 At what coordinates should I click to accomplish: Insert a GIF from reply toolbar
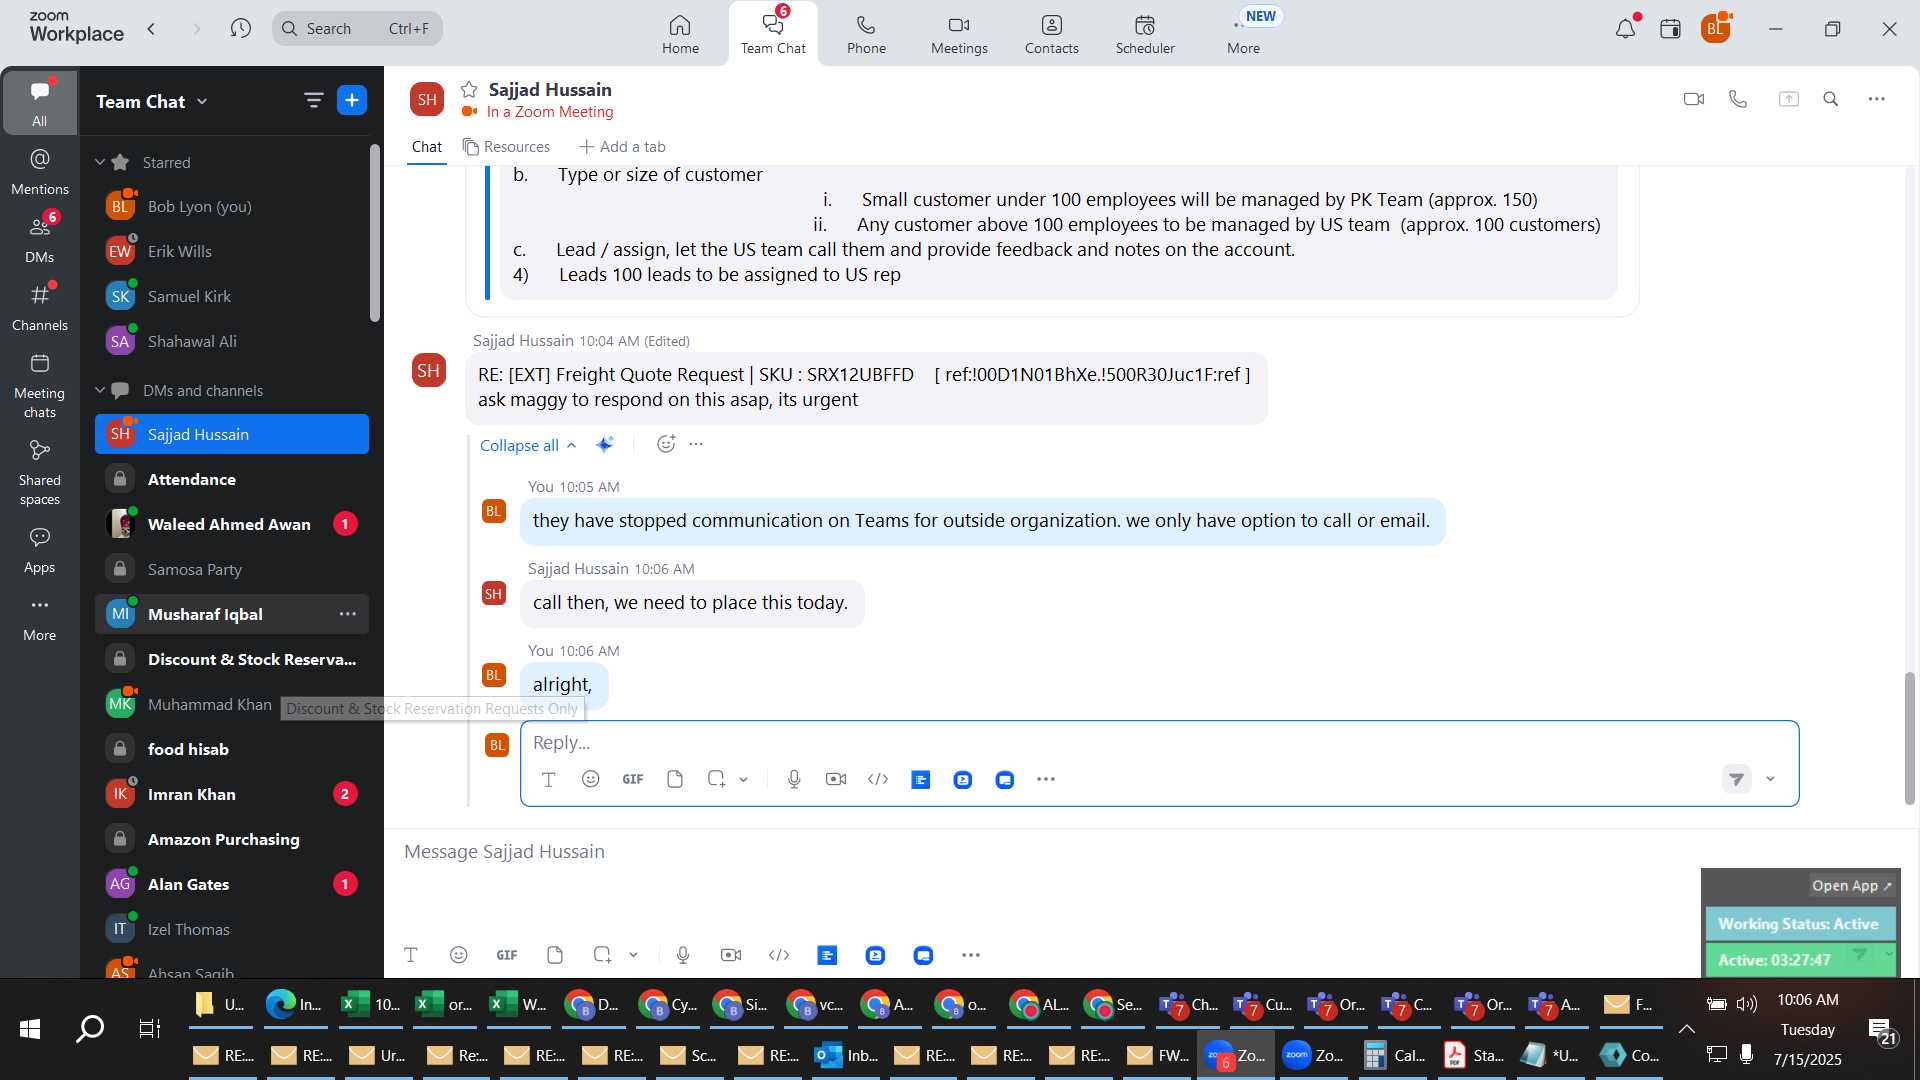coord(633,779)
